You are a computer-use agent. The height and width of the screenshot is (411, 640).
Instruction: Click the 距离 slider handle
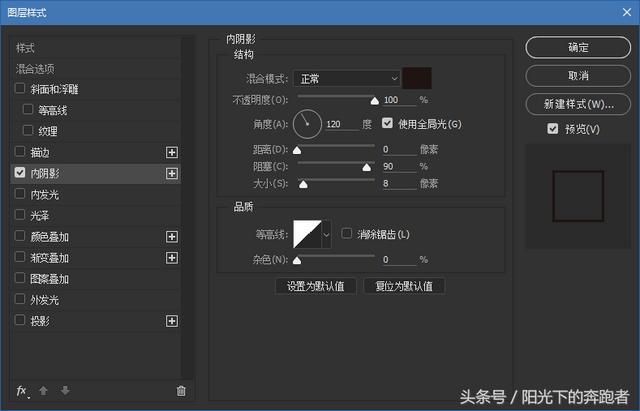(x=297, y=150)
